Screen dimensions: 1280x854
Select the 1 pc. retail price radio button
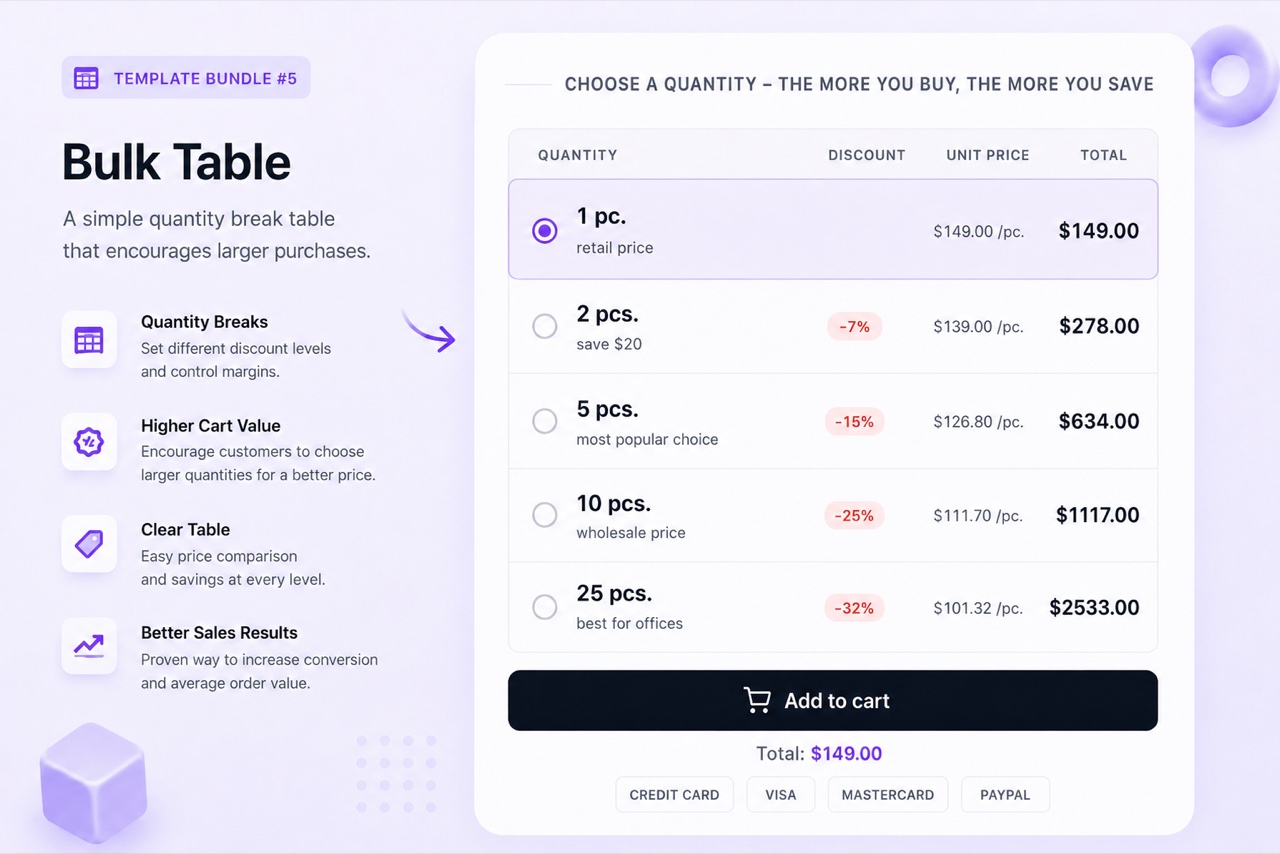click(x=545, y=231)
